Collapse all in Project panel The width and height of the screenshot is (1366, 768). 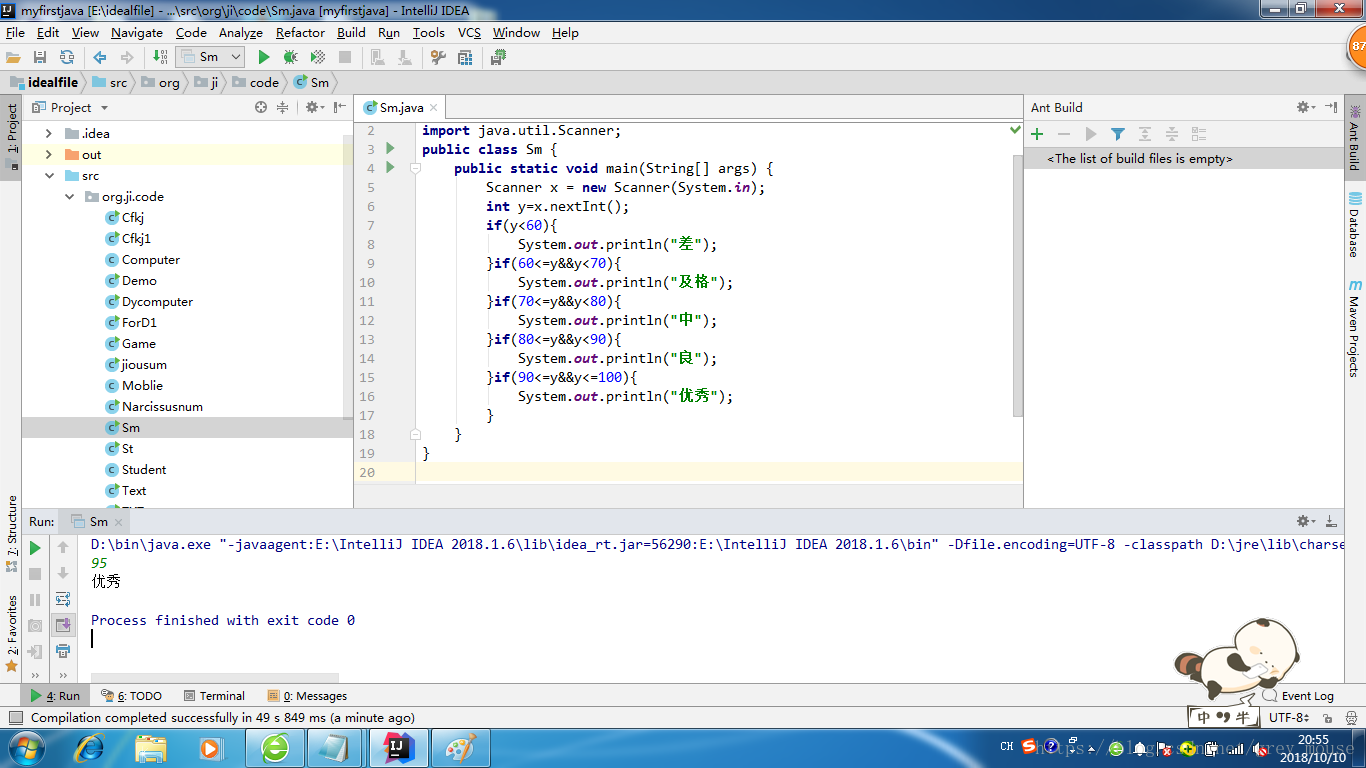(283, 107)
